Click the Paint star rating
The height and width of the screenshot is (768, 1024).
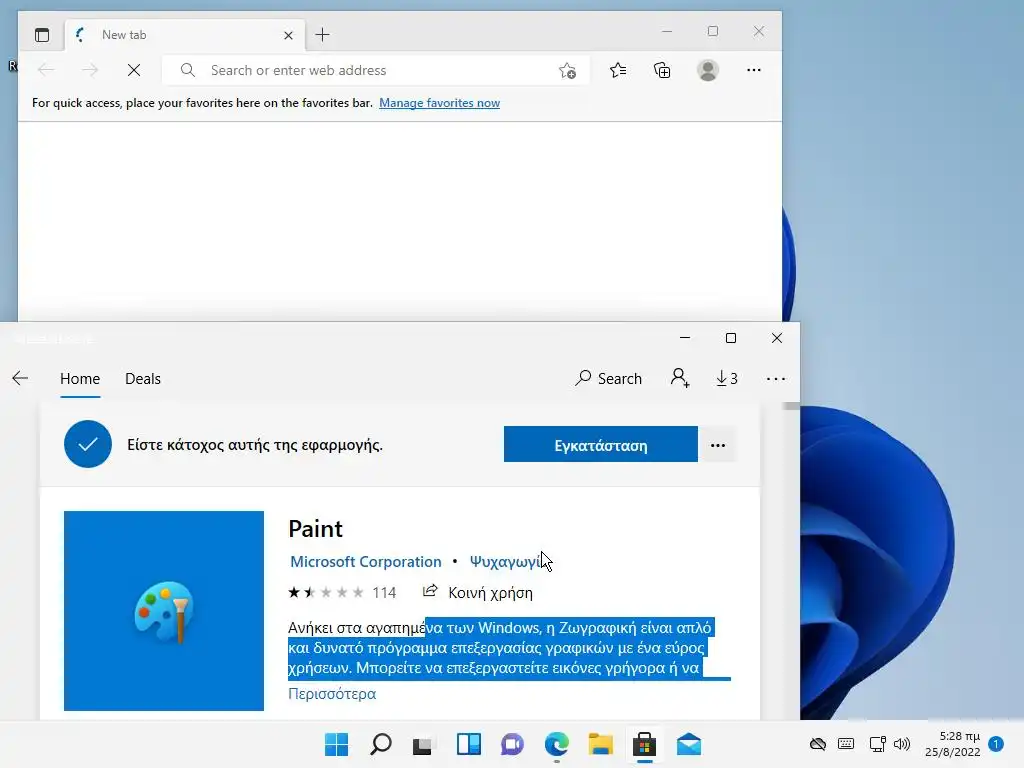click(326, 592)
